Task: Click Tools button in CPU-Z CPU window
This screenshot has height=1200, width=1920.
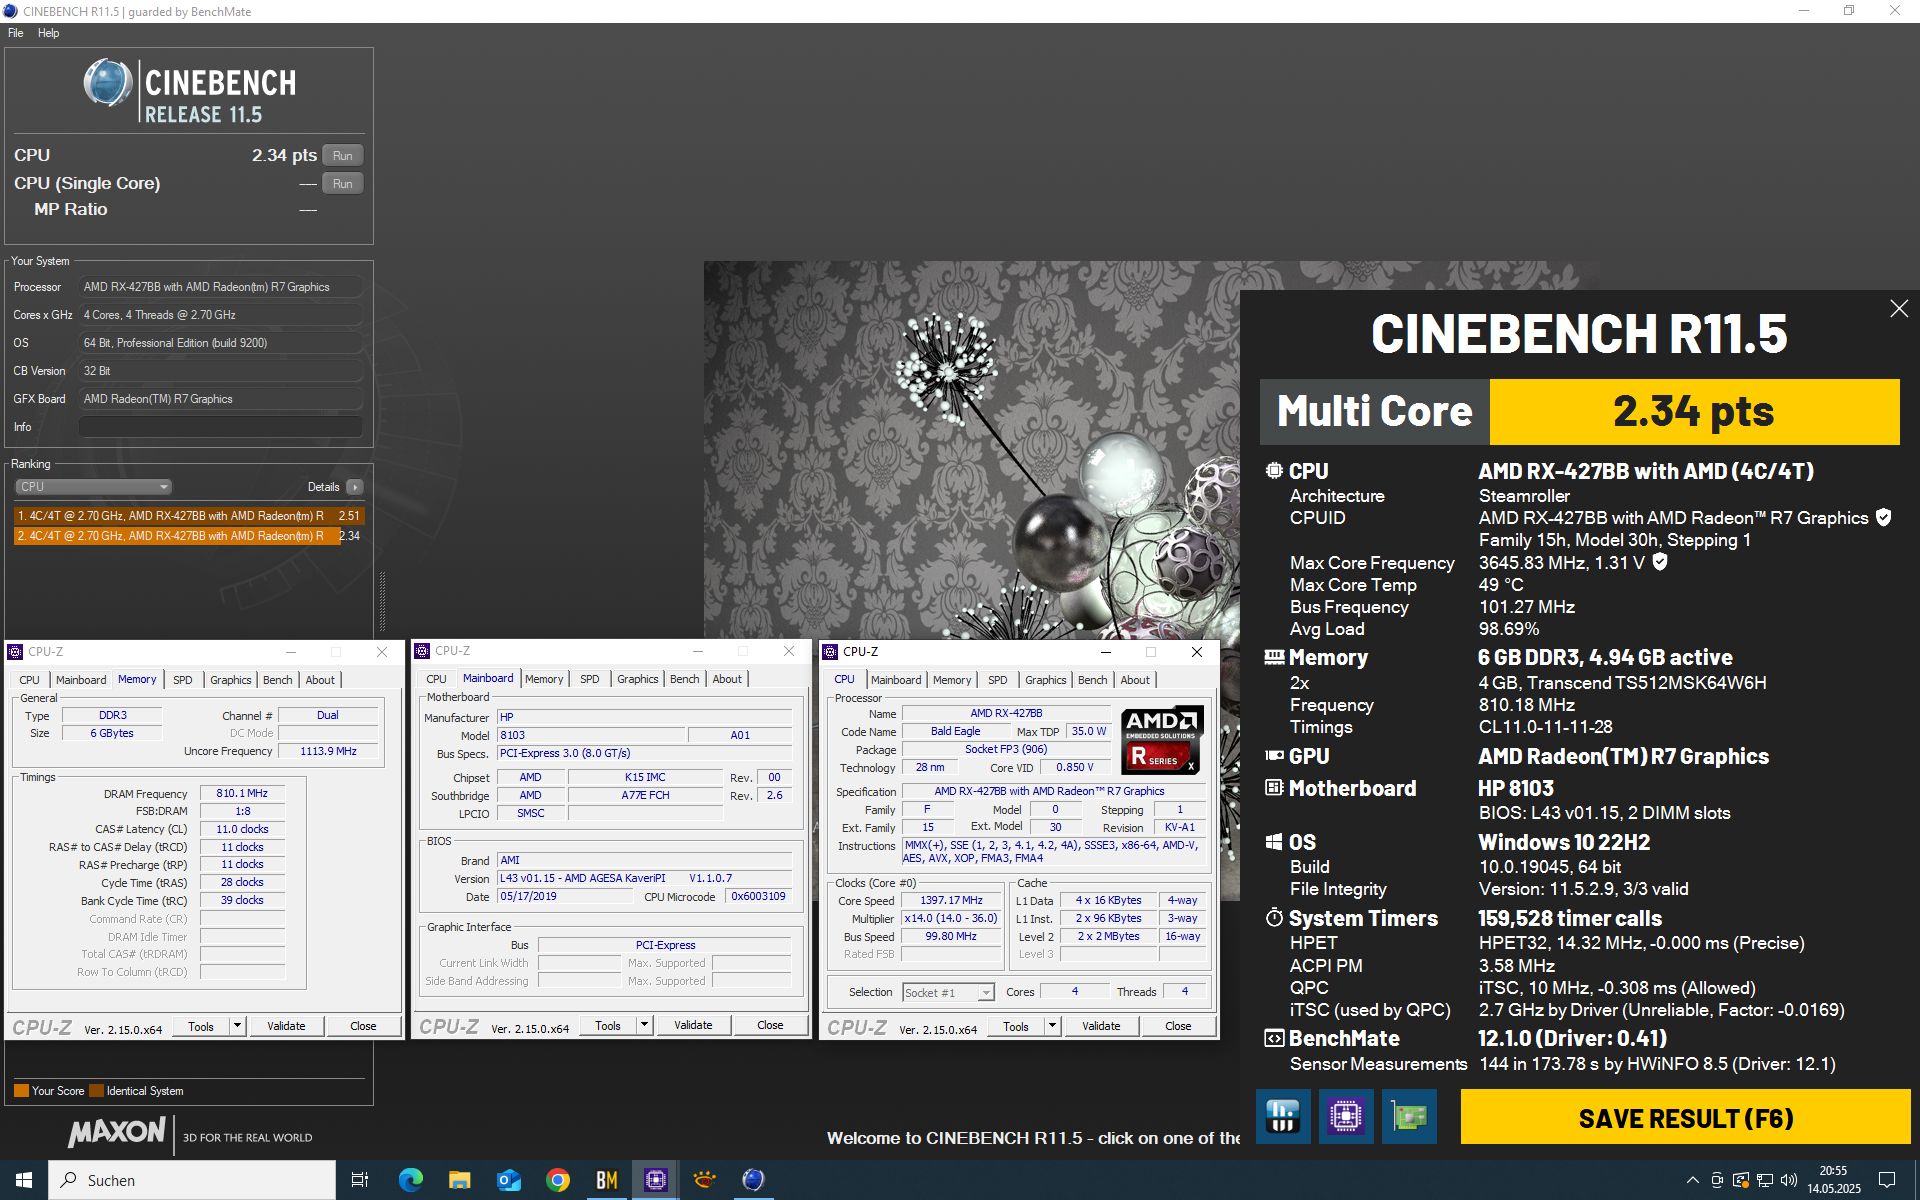Action: pyautogui.click(x=1016, y=1026)
